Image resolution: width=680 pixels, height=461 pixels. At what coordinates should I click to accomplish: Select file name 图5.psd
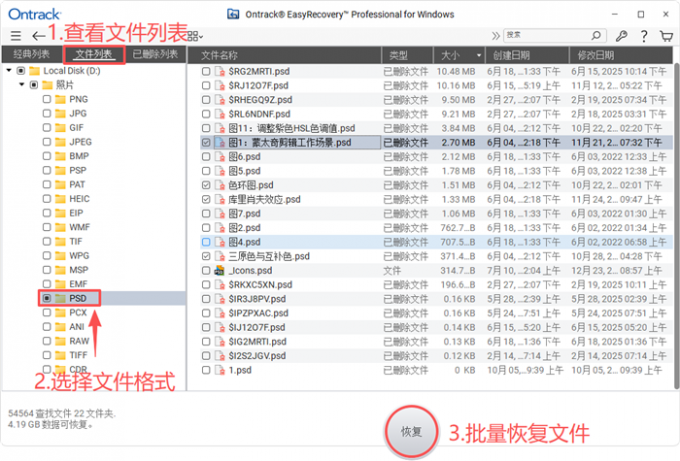245,171
